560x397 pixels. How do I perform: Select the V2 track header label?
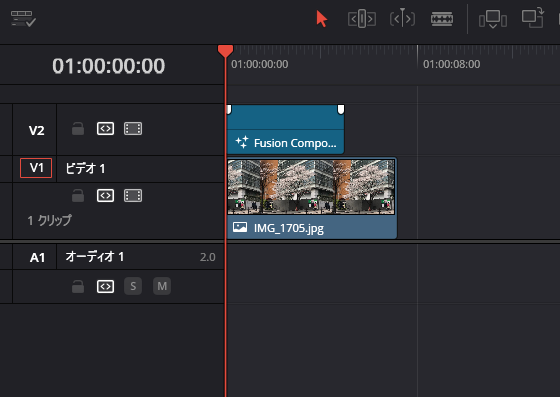pos(36,130)
